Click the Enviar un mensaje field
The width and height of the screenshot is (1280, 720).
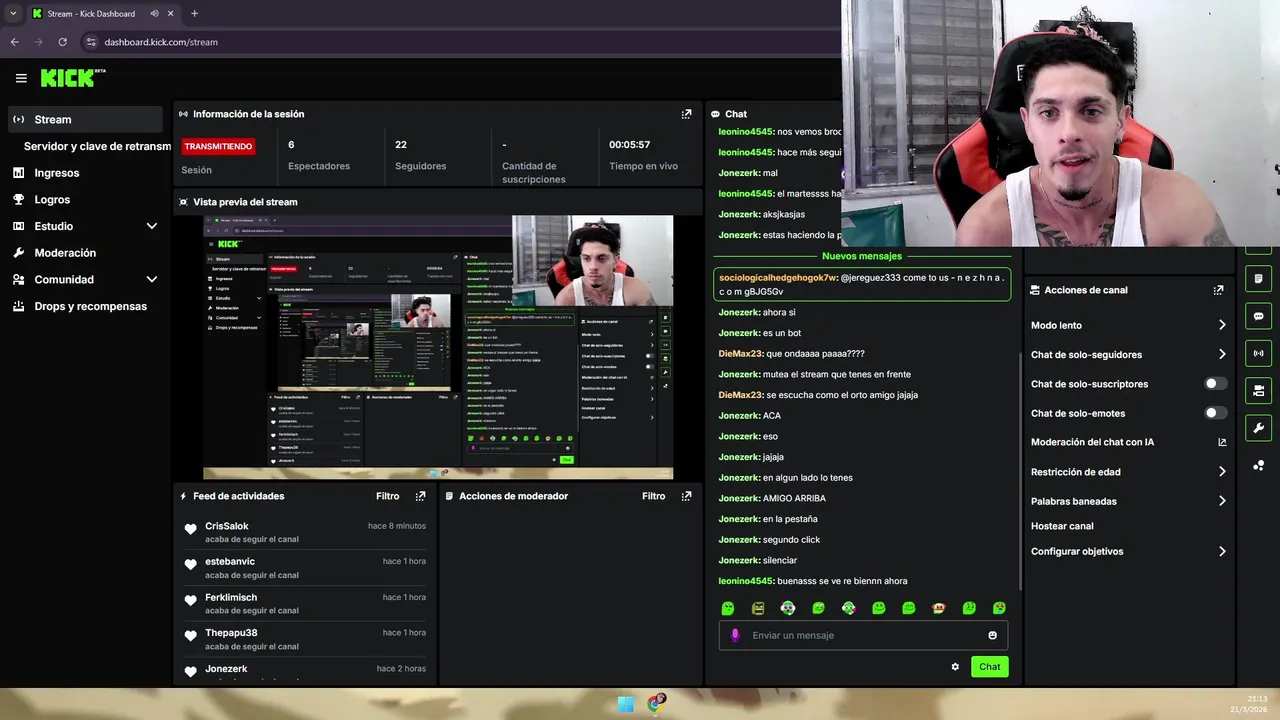tap(863, 635)
